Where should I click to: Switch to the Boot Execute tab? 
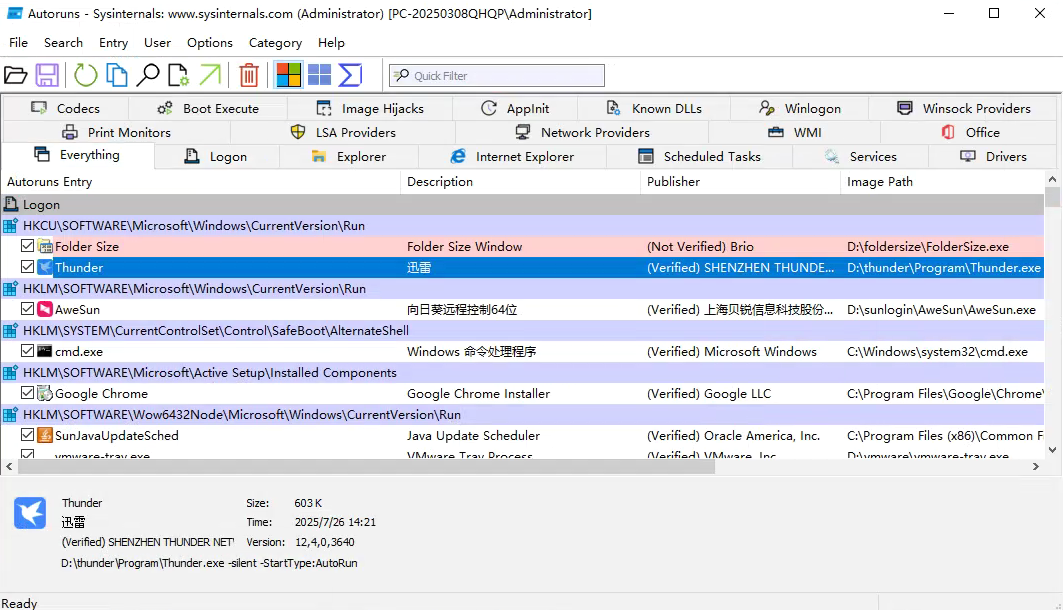coord(208,108)
